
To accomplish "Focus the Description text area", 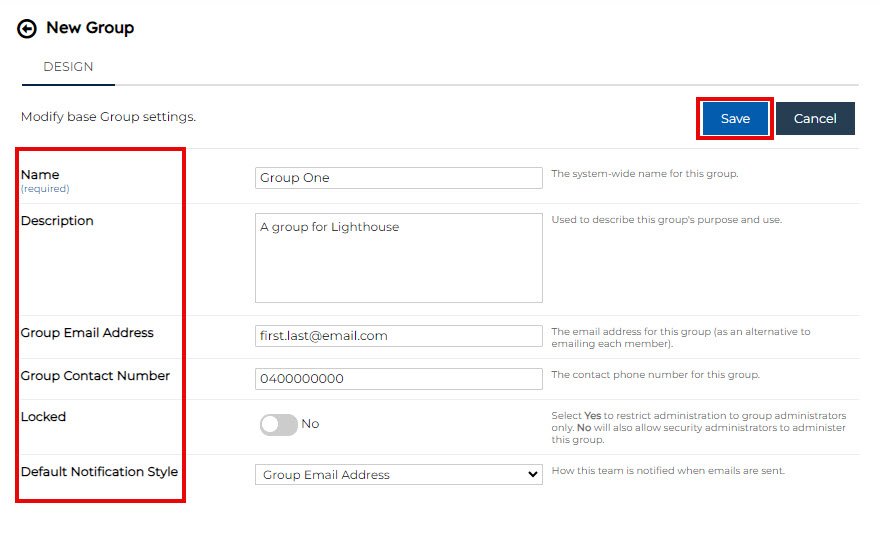I will point(398,257).
